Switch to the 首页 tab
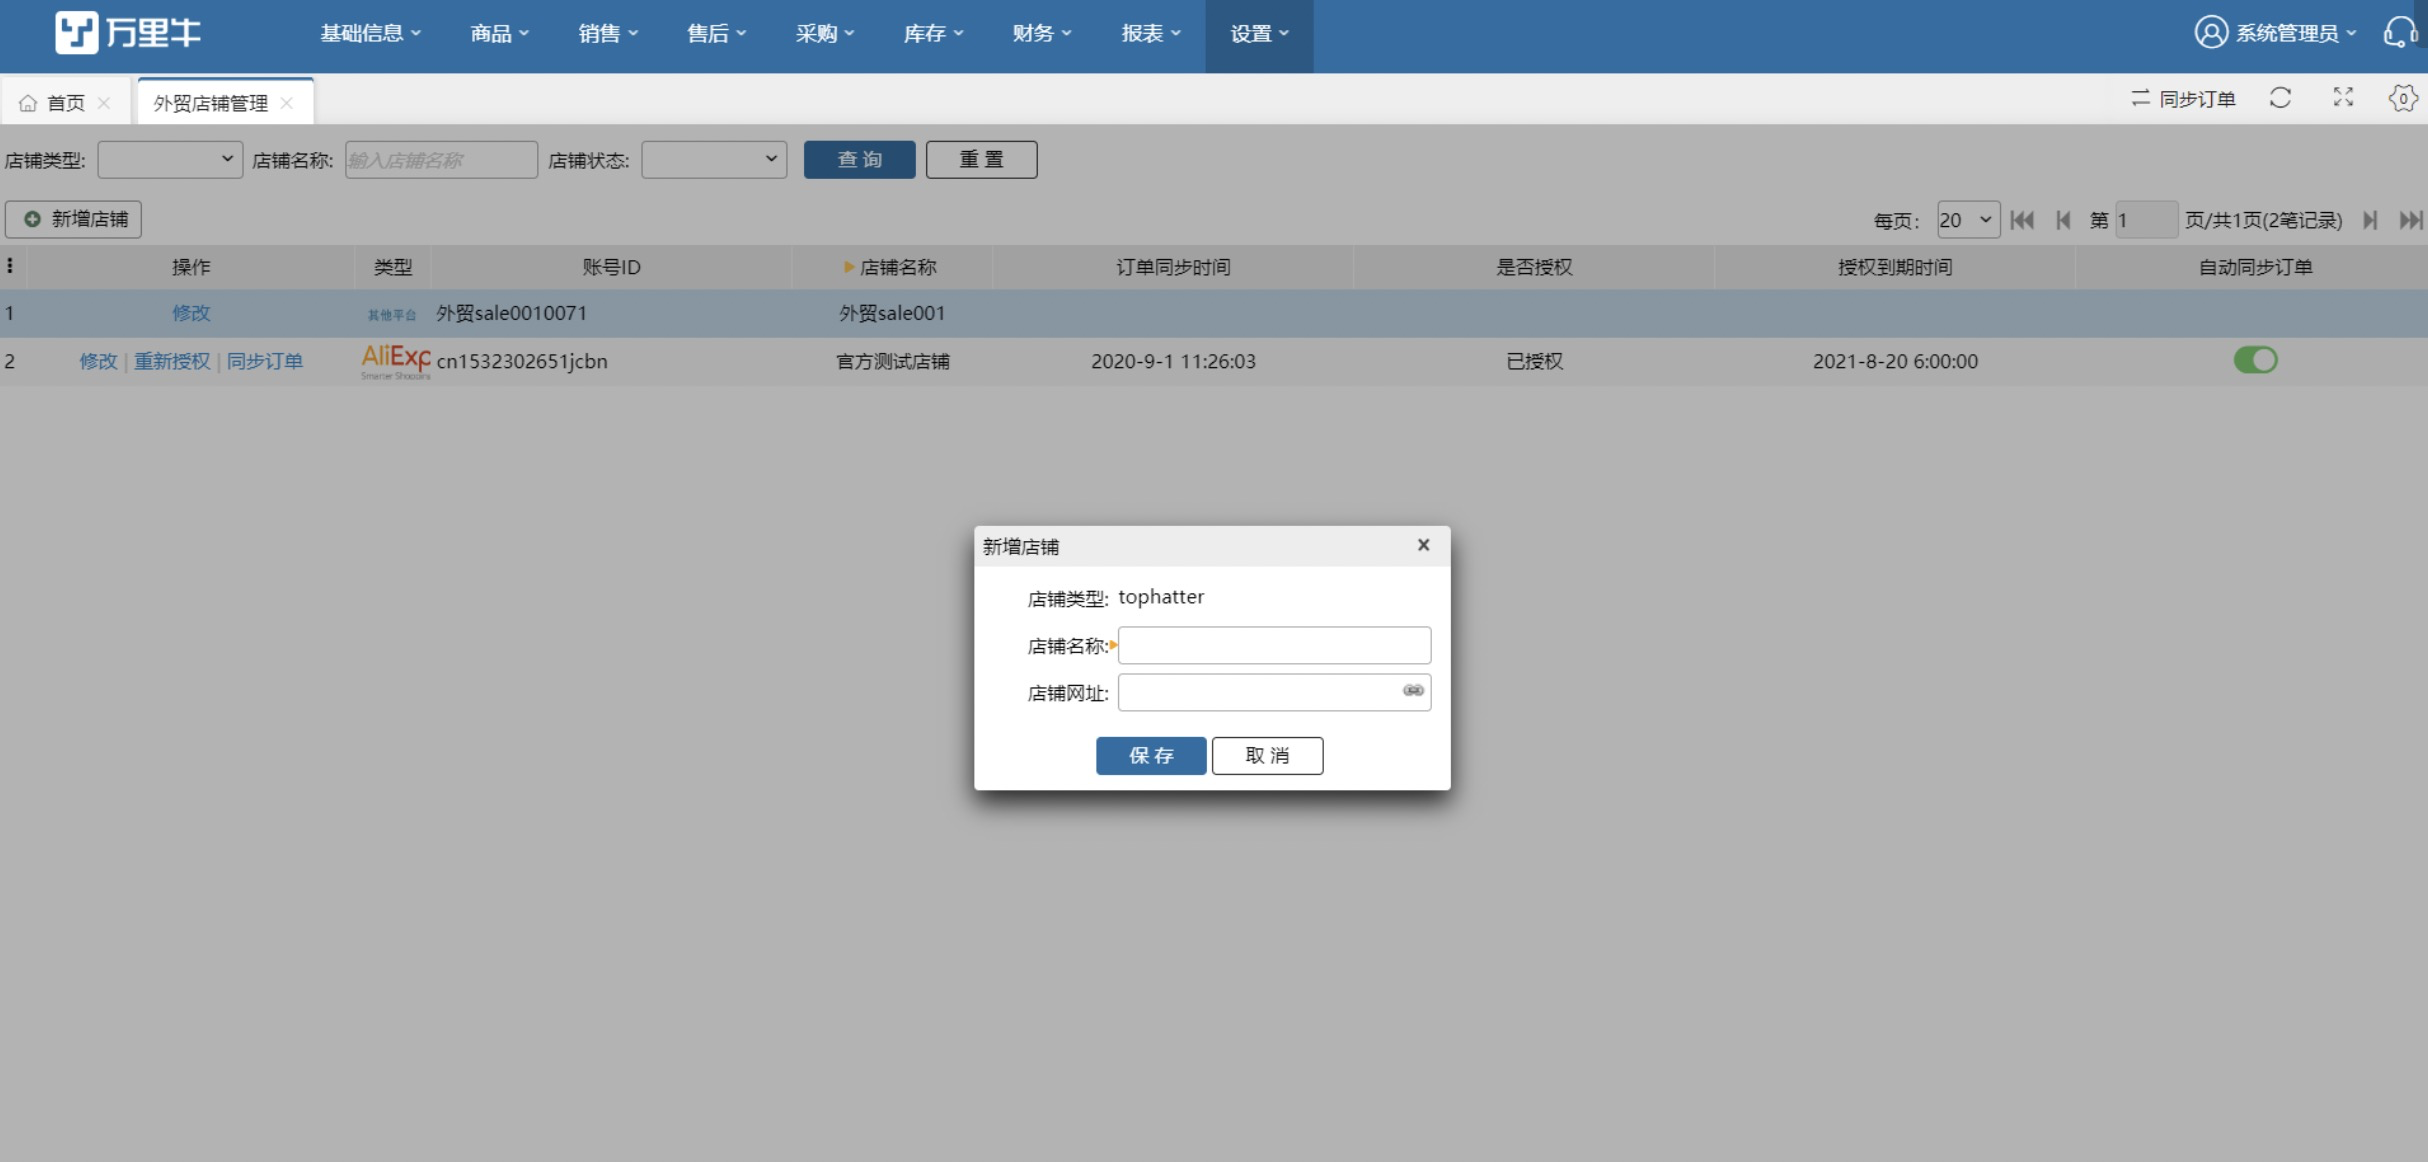2428x1162 pixels. [66, 103]
